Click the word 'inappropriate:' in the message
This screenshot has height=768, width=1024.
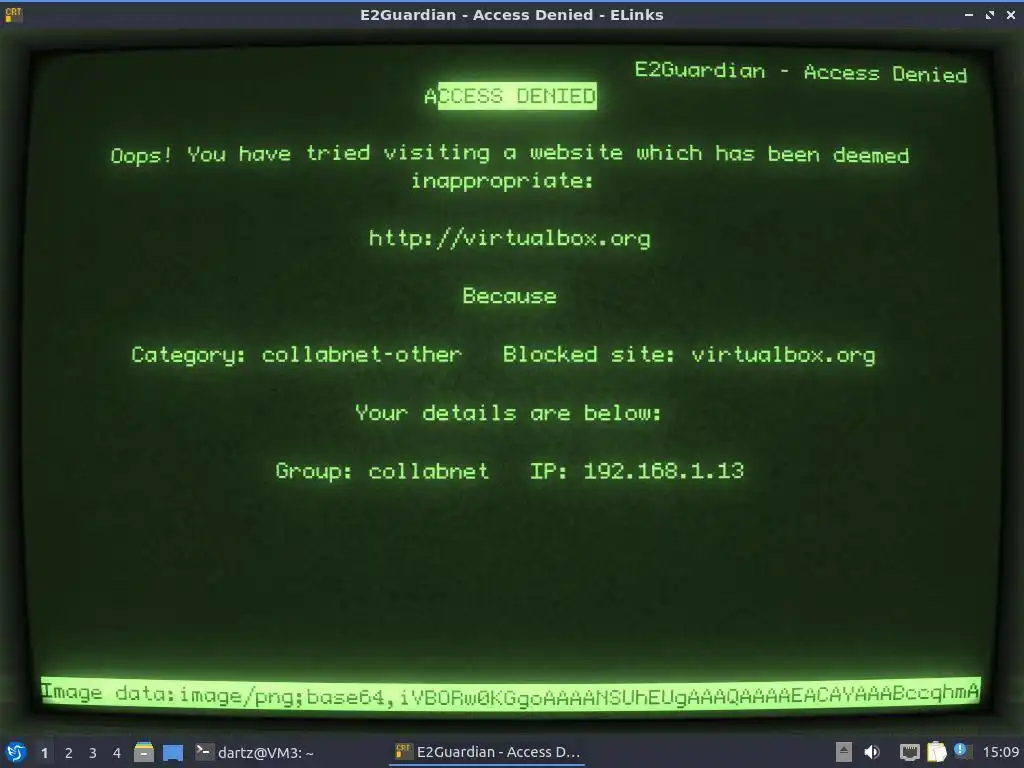click(502, 181)
